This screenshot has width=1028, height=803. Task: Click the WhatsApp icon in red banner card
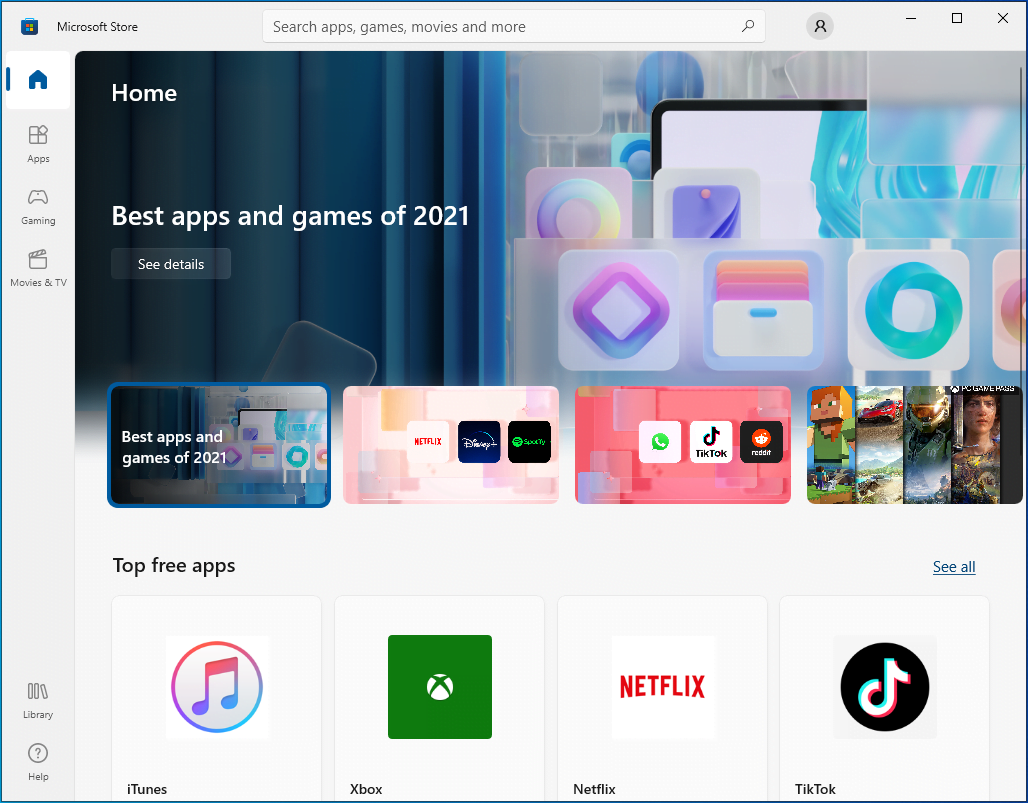tap(660, 442)
